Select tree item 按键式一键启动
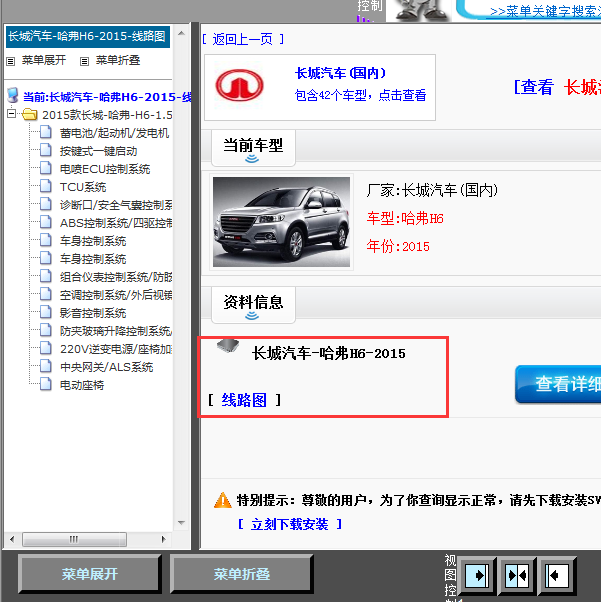The height and width of the screenshot is (602, 601). click(x=99, y=151)
